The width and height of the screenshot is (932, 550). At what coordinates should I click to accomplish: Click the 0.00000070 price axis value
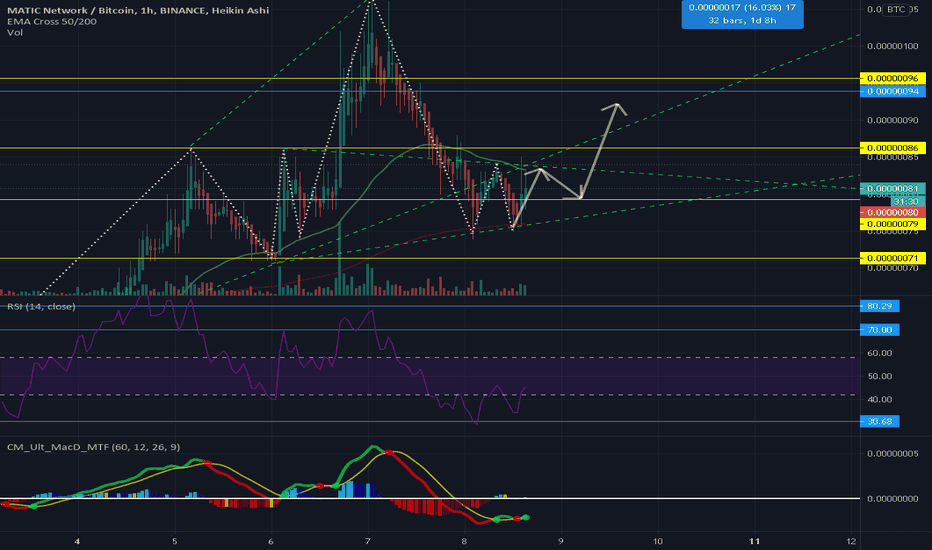coord(893,268)
